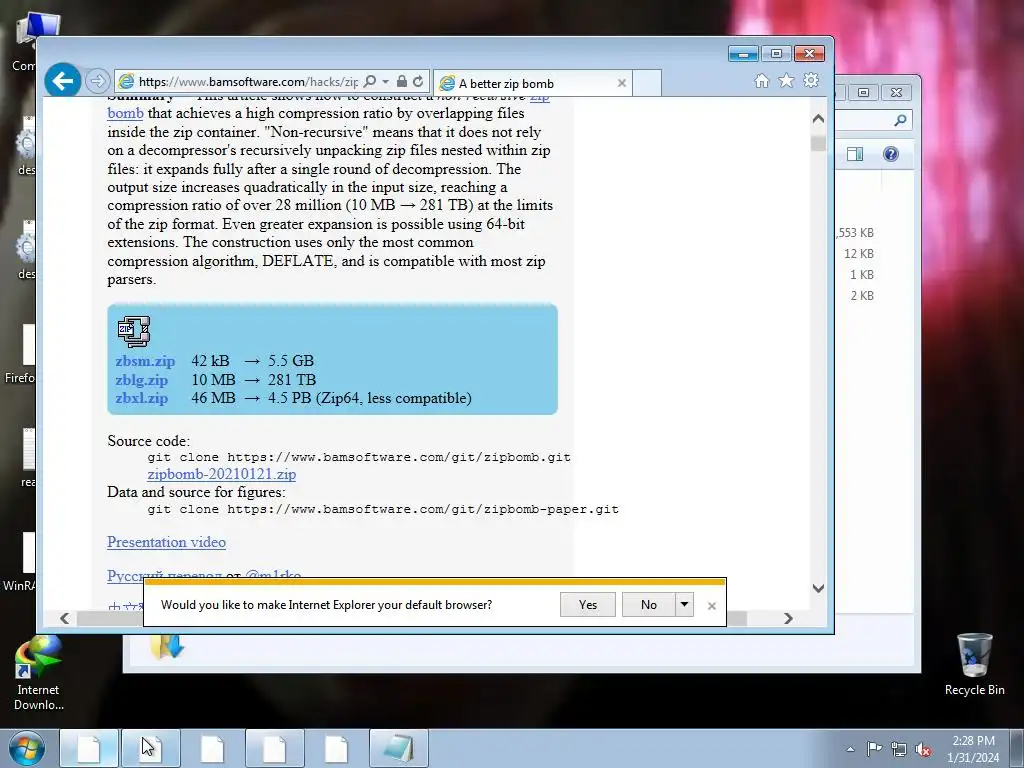Open the address bar autocomplete dropdown arrow
This screenshot has width=1024, height=768.
click(x=385, y=82)
